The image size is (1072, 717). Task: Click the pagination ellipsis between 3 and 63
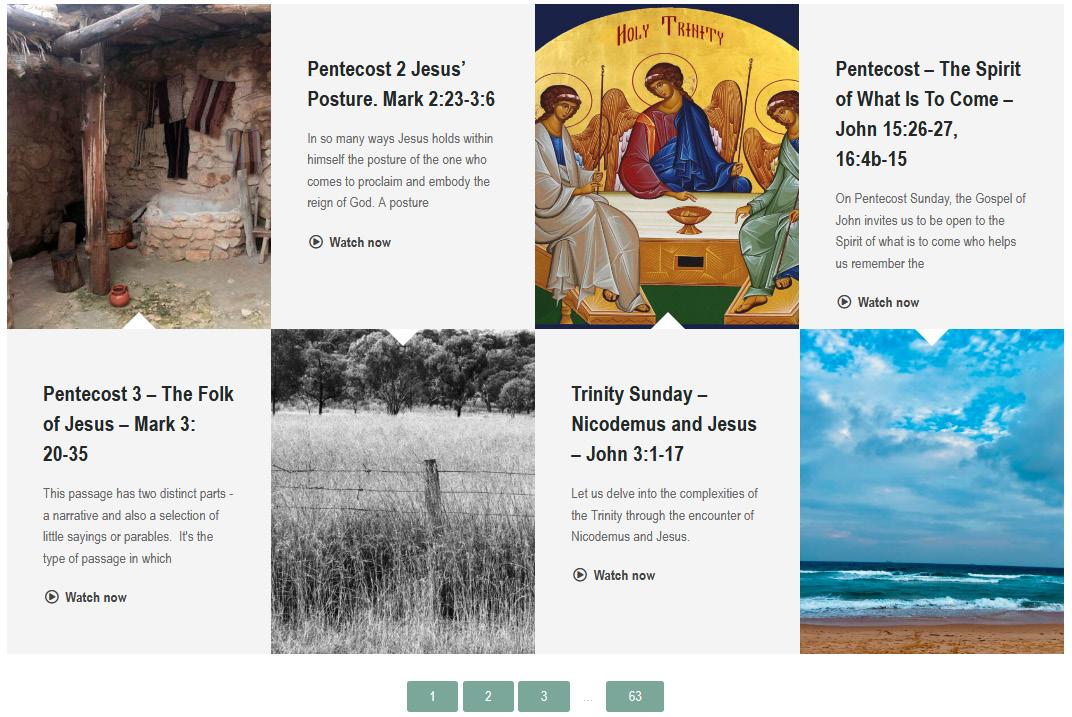pos(587,699)
